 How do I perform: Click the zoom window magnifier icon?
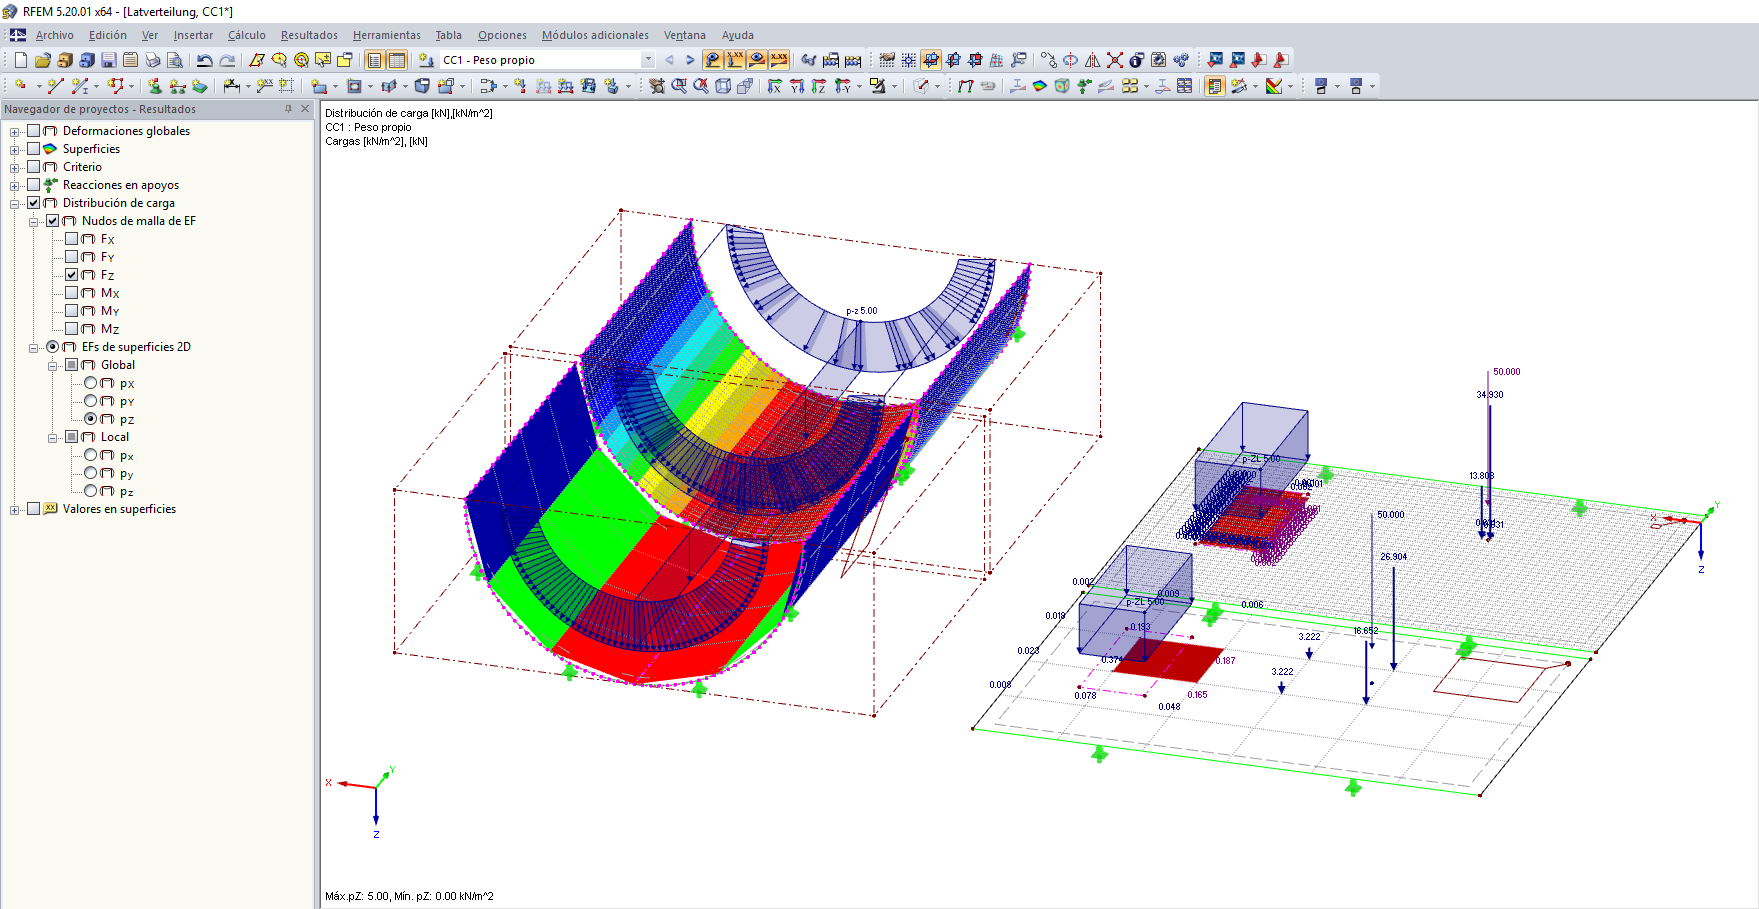tap(679, 86)
